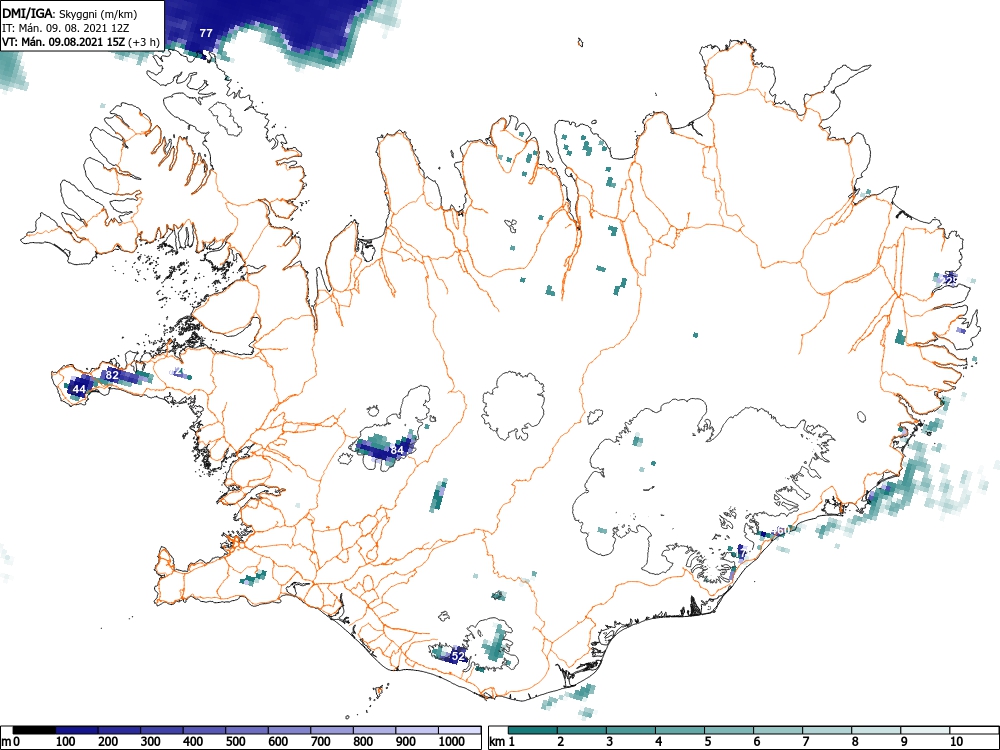Click the black 0 m legend swatch
Screen dimensions: 1000x750
[x=34, y=730]
